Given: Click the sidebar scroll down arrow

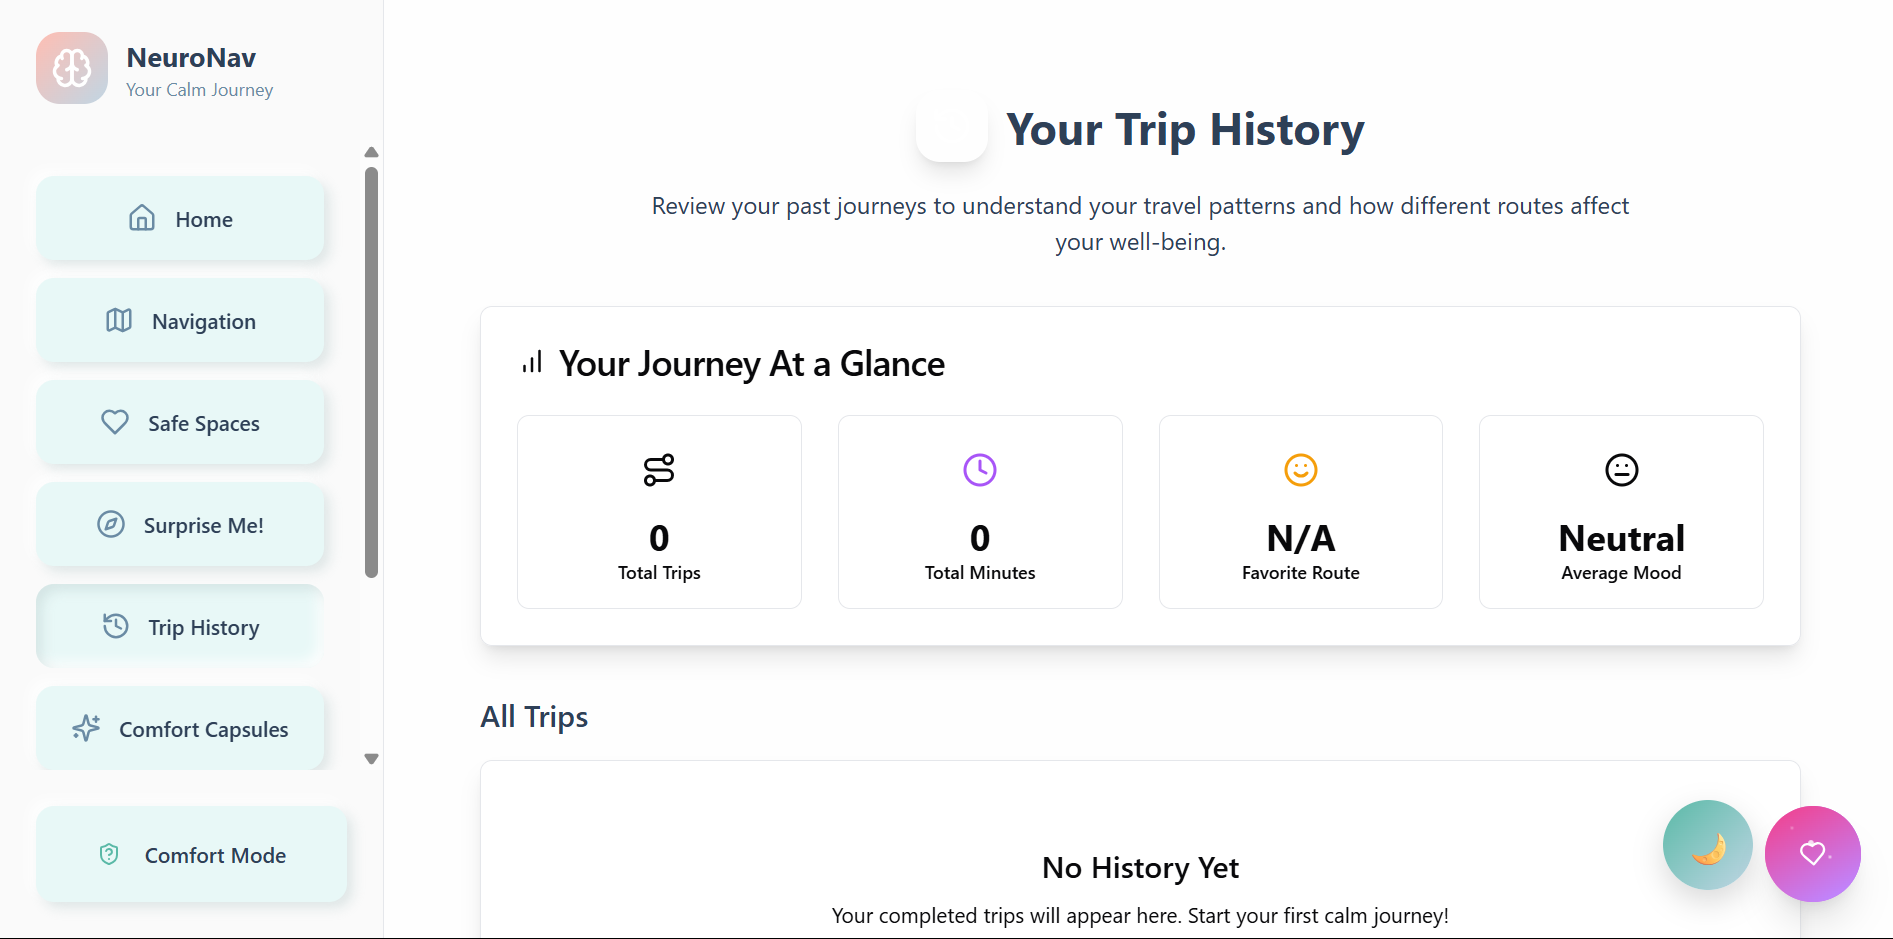Looking at the screenshot, I should (371, 759).
